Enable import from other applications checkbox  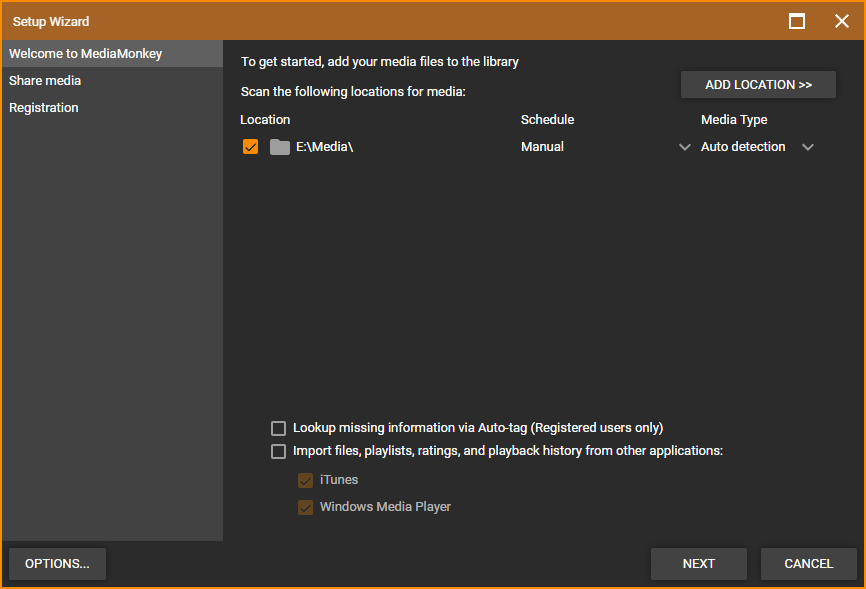pos(278,451)
